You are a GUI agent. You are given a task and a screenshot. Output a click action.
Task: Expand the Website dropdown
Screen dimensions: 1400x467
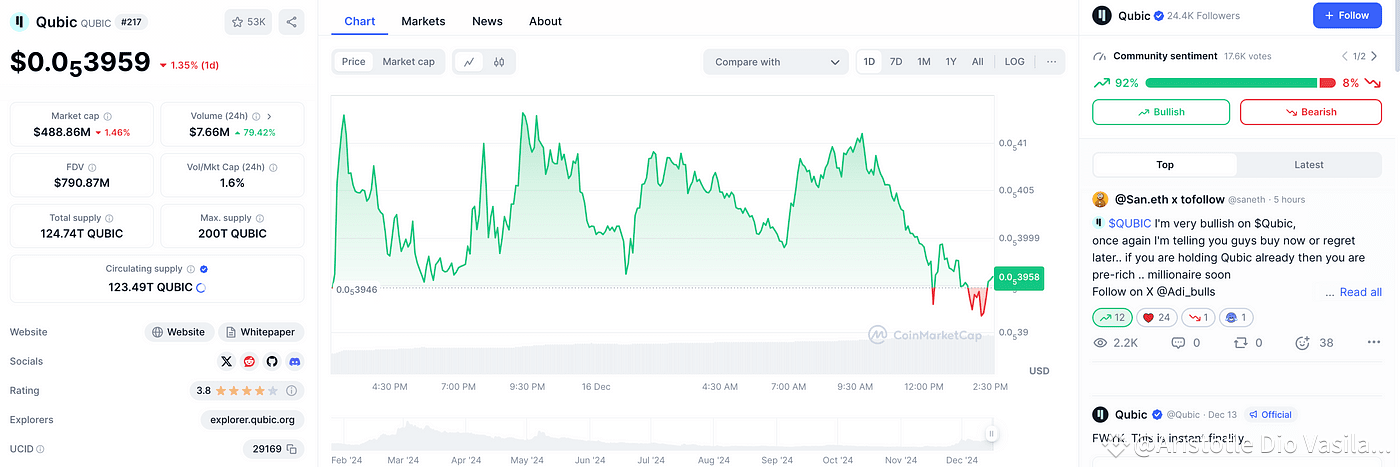tap(178, 332)
